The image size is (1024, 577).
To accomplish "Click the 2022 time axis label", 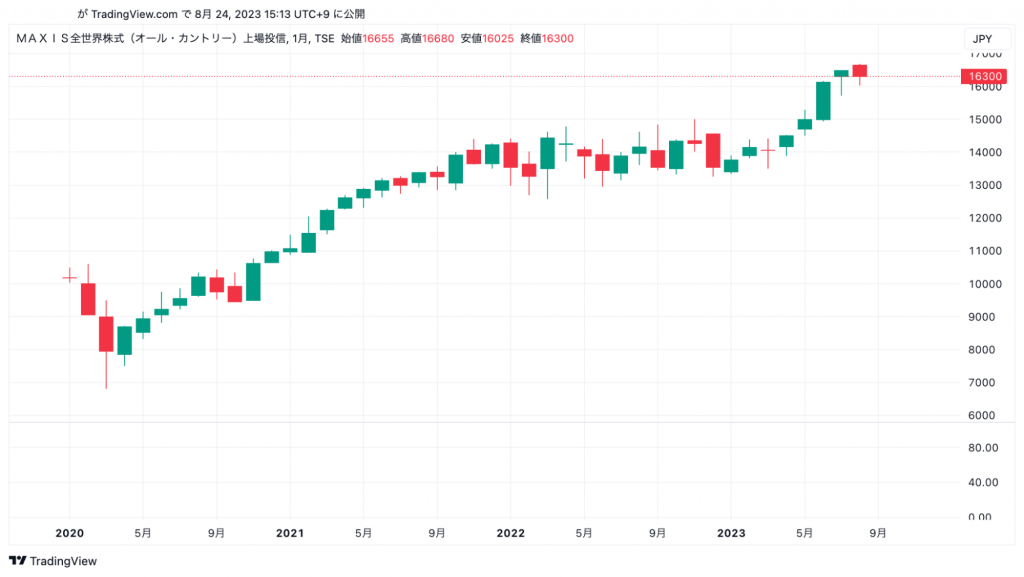I will tap(511, 533).
